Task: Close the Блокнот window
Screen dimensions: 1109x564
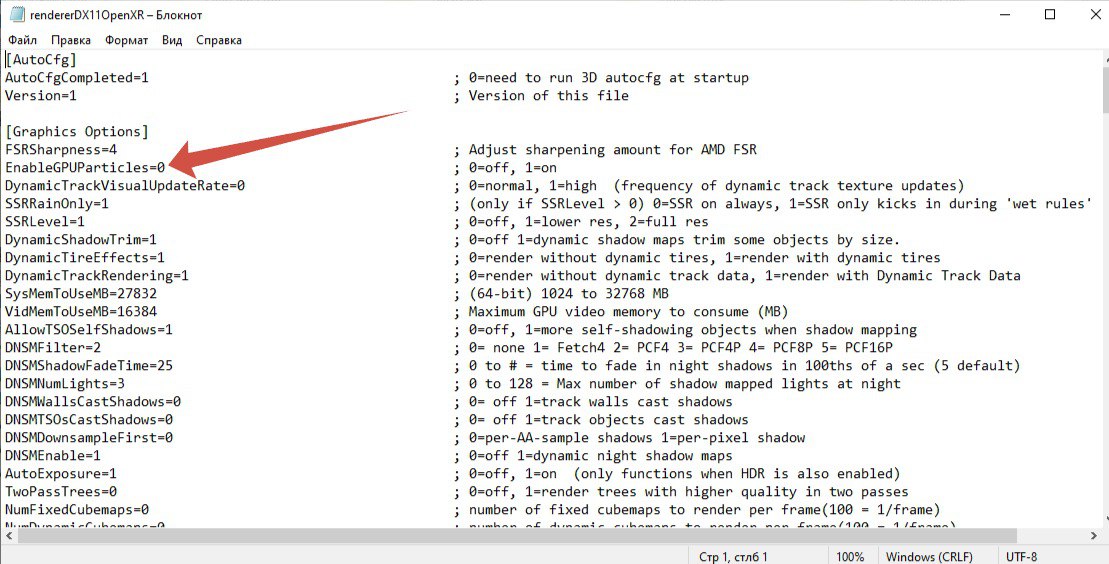Action: 1095,15
